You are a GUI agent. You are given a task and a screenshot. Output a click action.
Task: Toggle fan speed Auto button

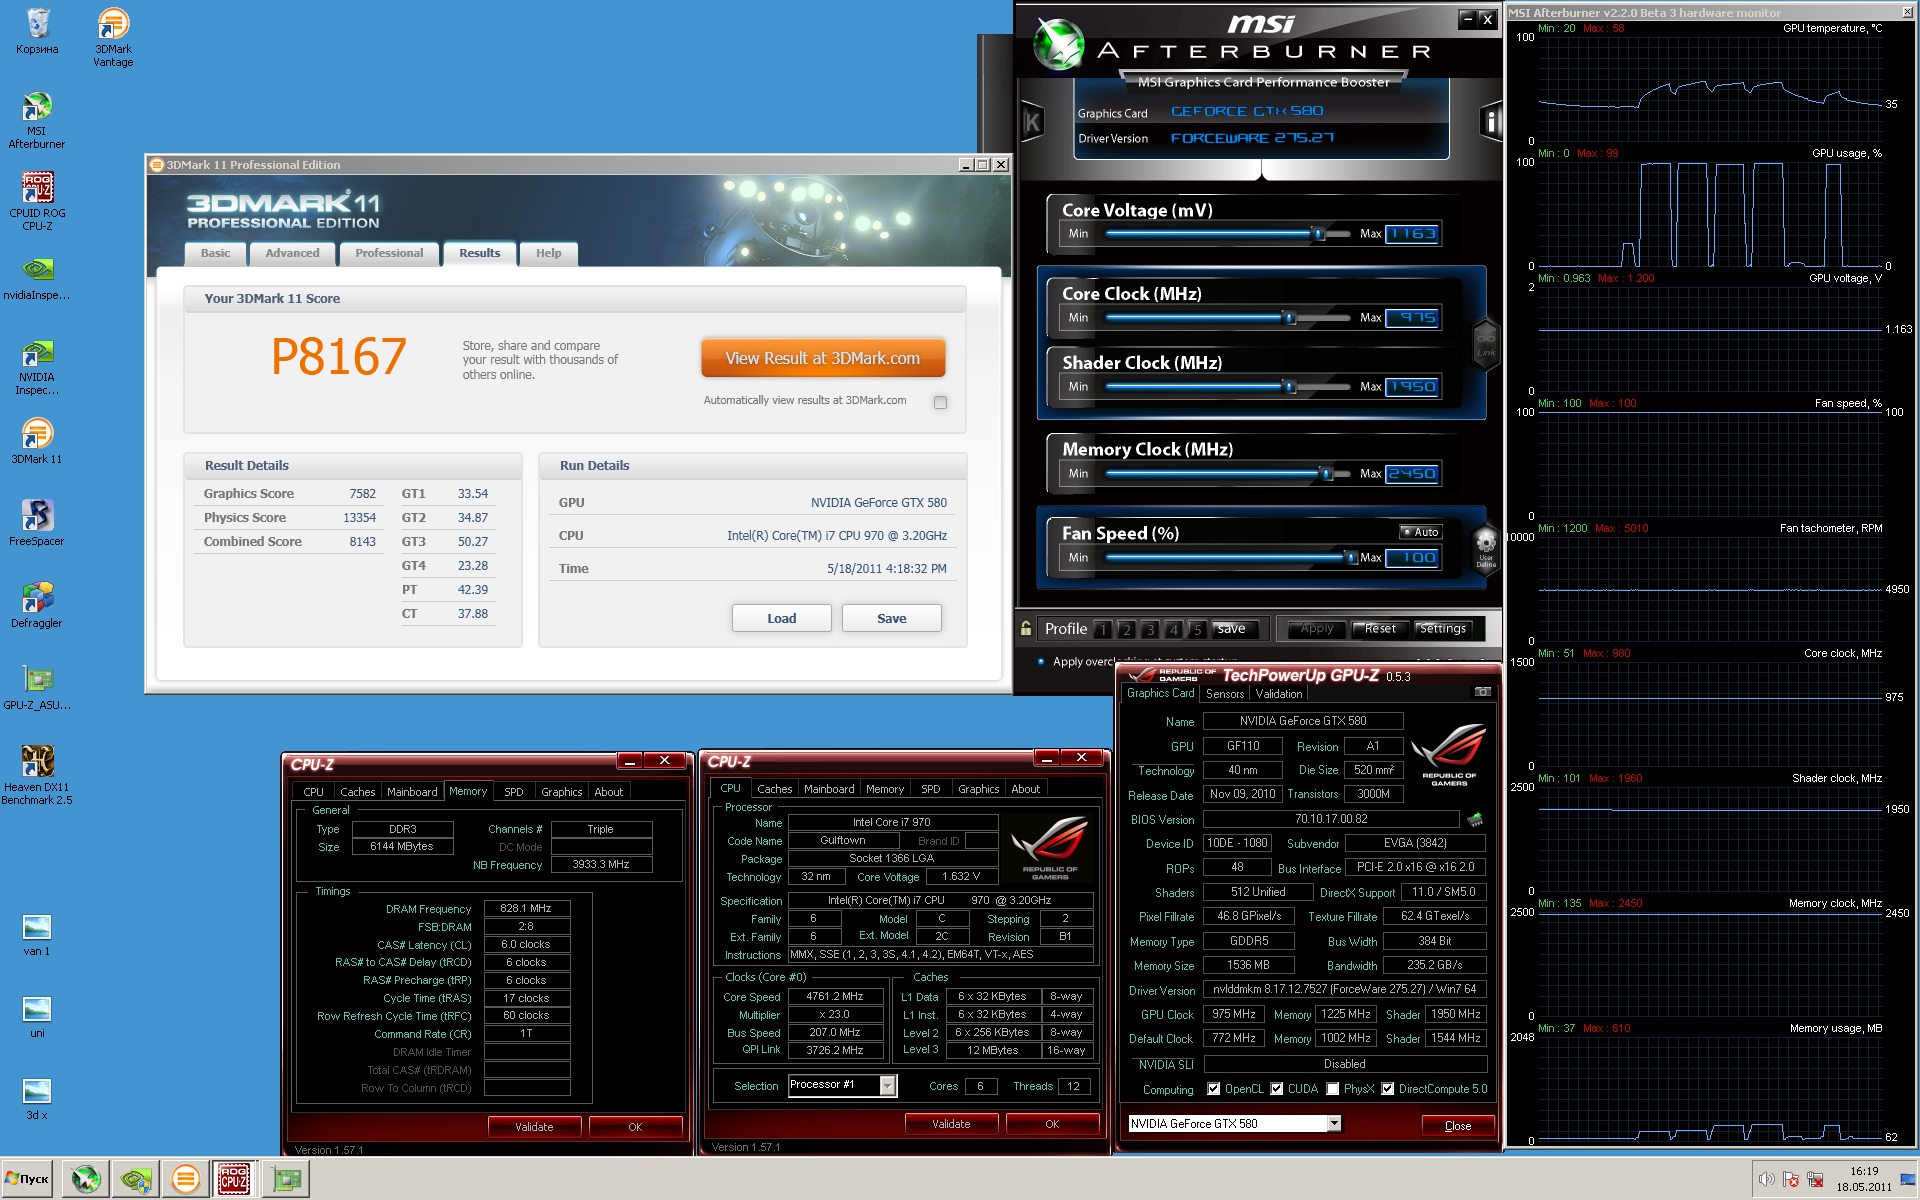point(1420,532)
